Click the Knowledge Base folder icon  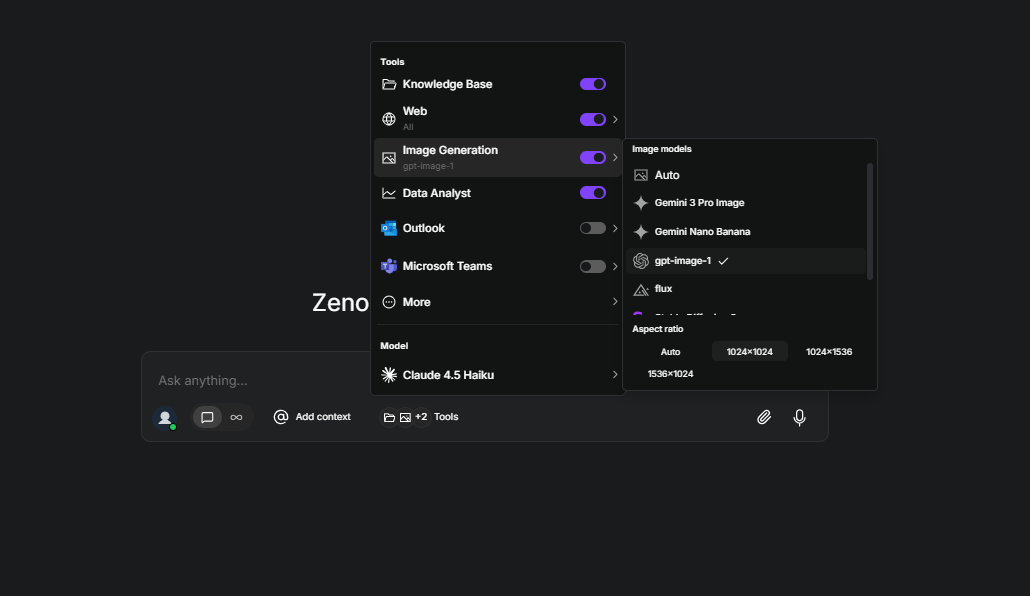(389, 84)
